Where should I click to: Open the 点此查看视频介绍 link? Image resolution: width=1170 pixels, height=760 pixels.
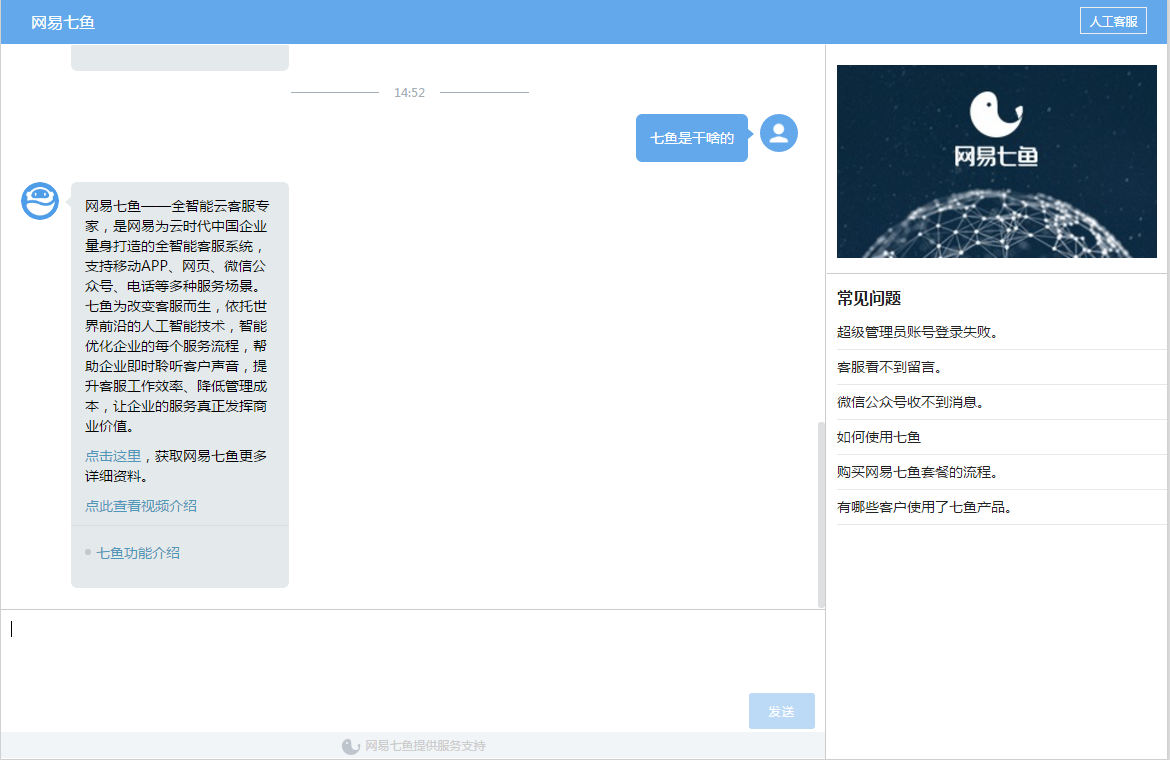tap(141, 506)
